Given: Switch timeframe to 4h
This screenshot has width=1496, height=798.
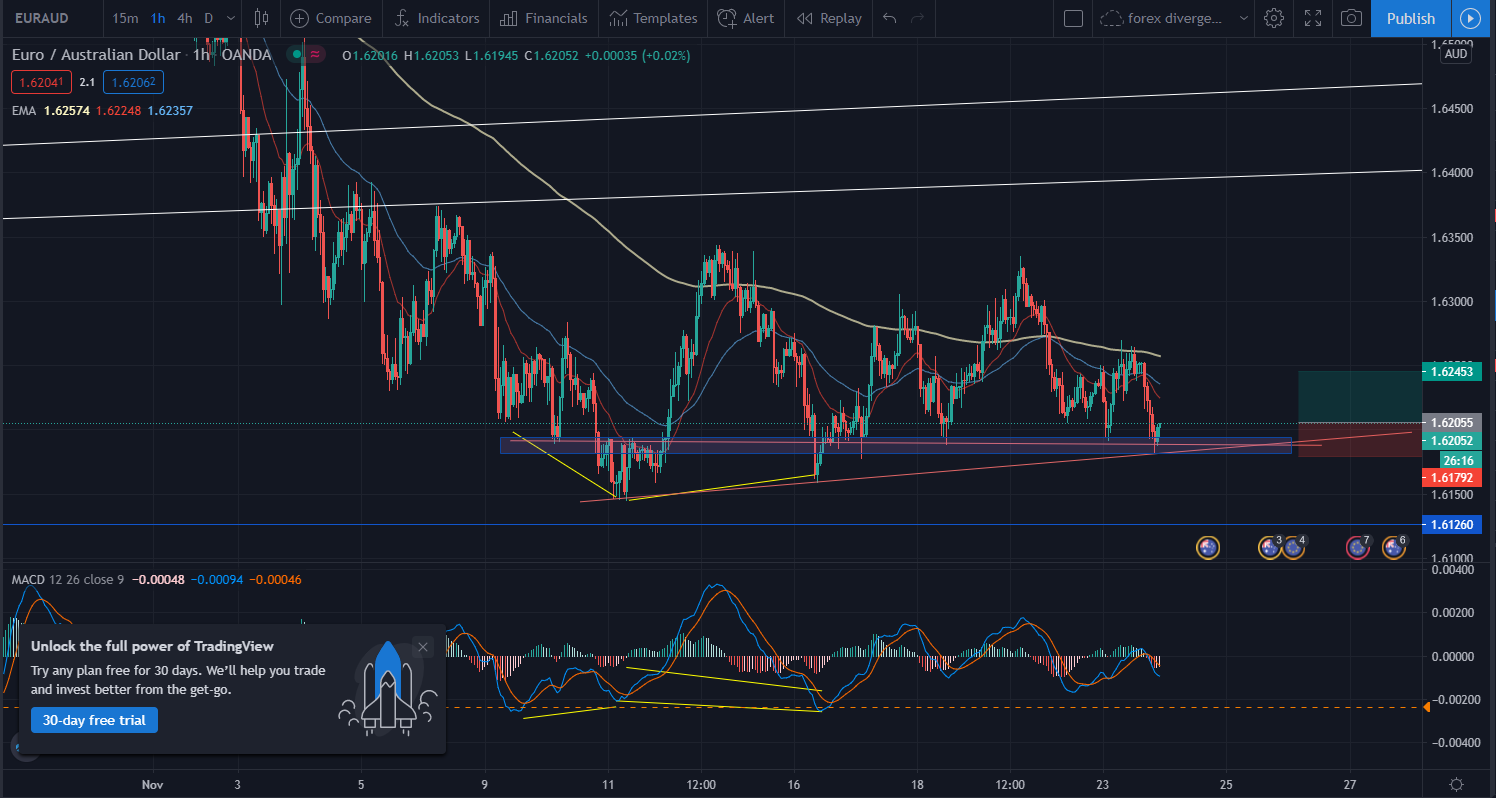Looking at the screenshot, I should coord(185,18).
